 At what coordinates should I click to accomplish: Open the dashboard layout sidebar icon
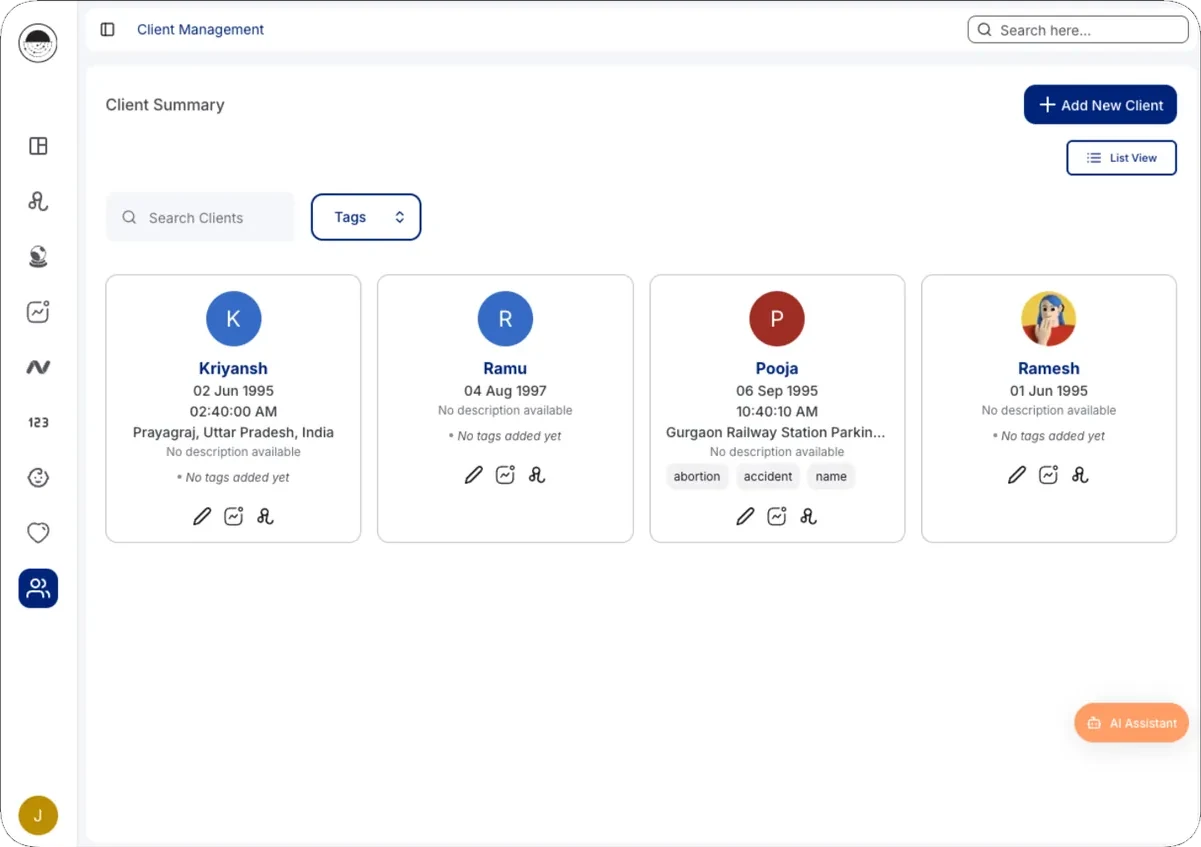point(38,146)
